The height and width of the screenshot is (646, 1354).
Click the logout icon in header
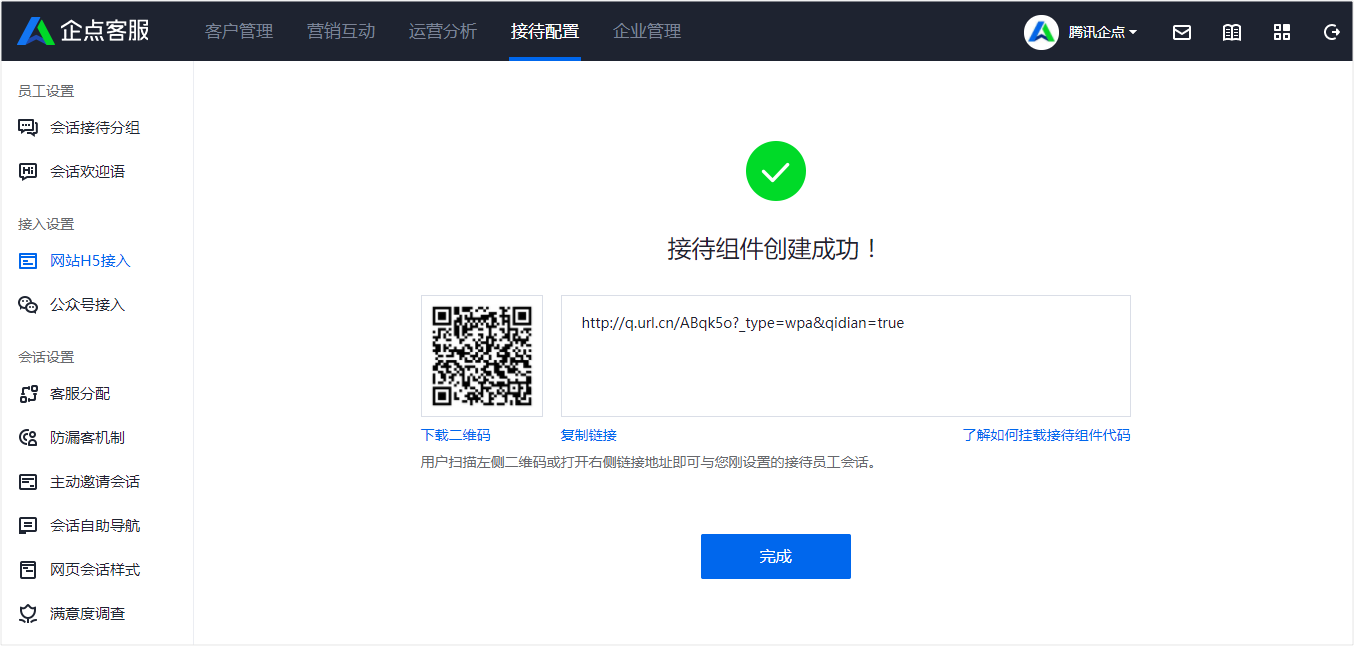(1331, 32)
